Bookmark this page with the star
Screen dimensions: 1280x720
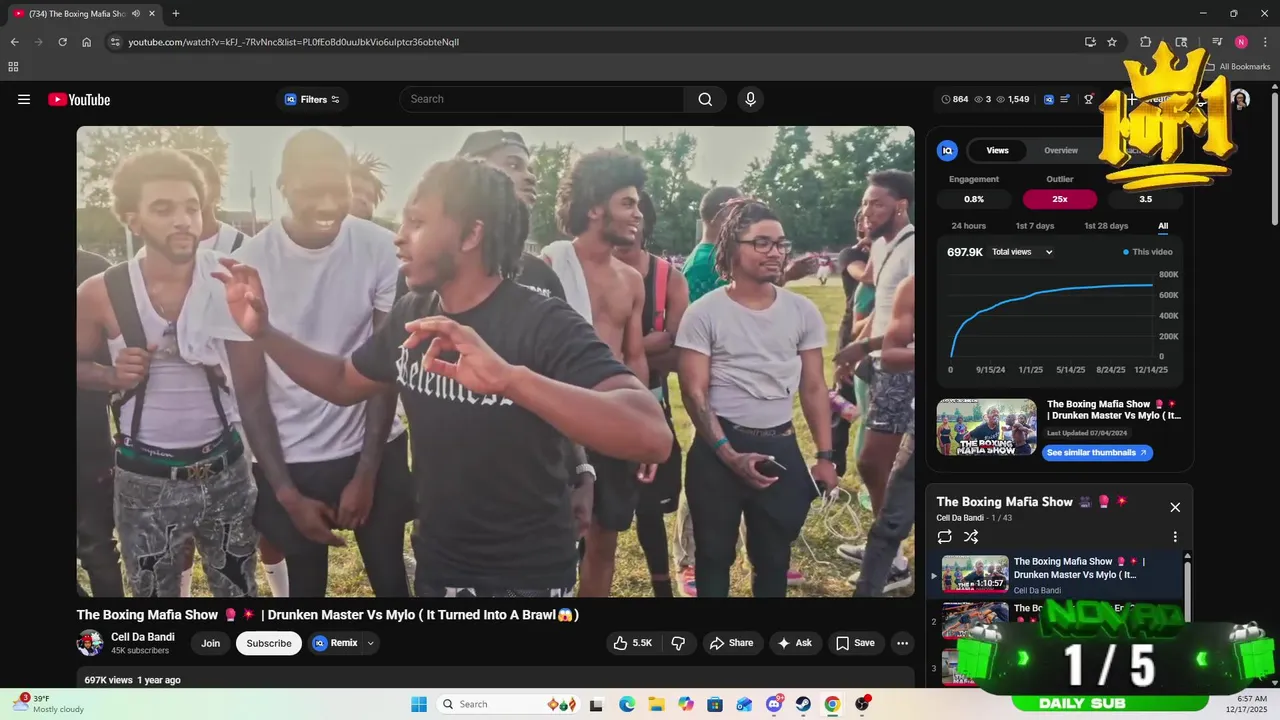click(1112, 42)
